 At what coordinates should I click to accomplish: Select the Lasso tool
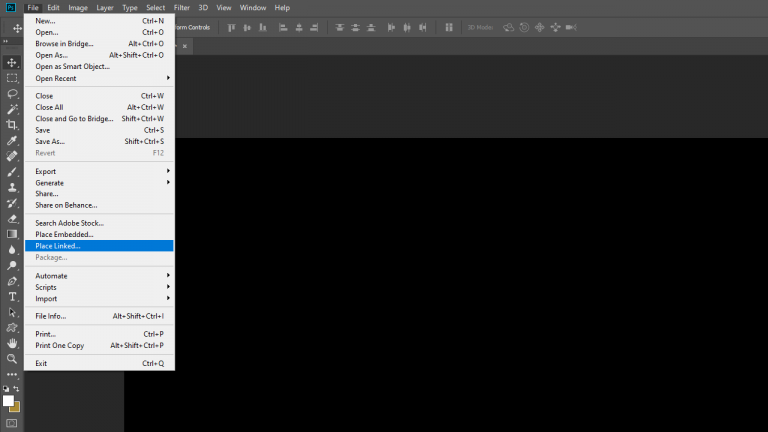click(x=12, y=94)
